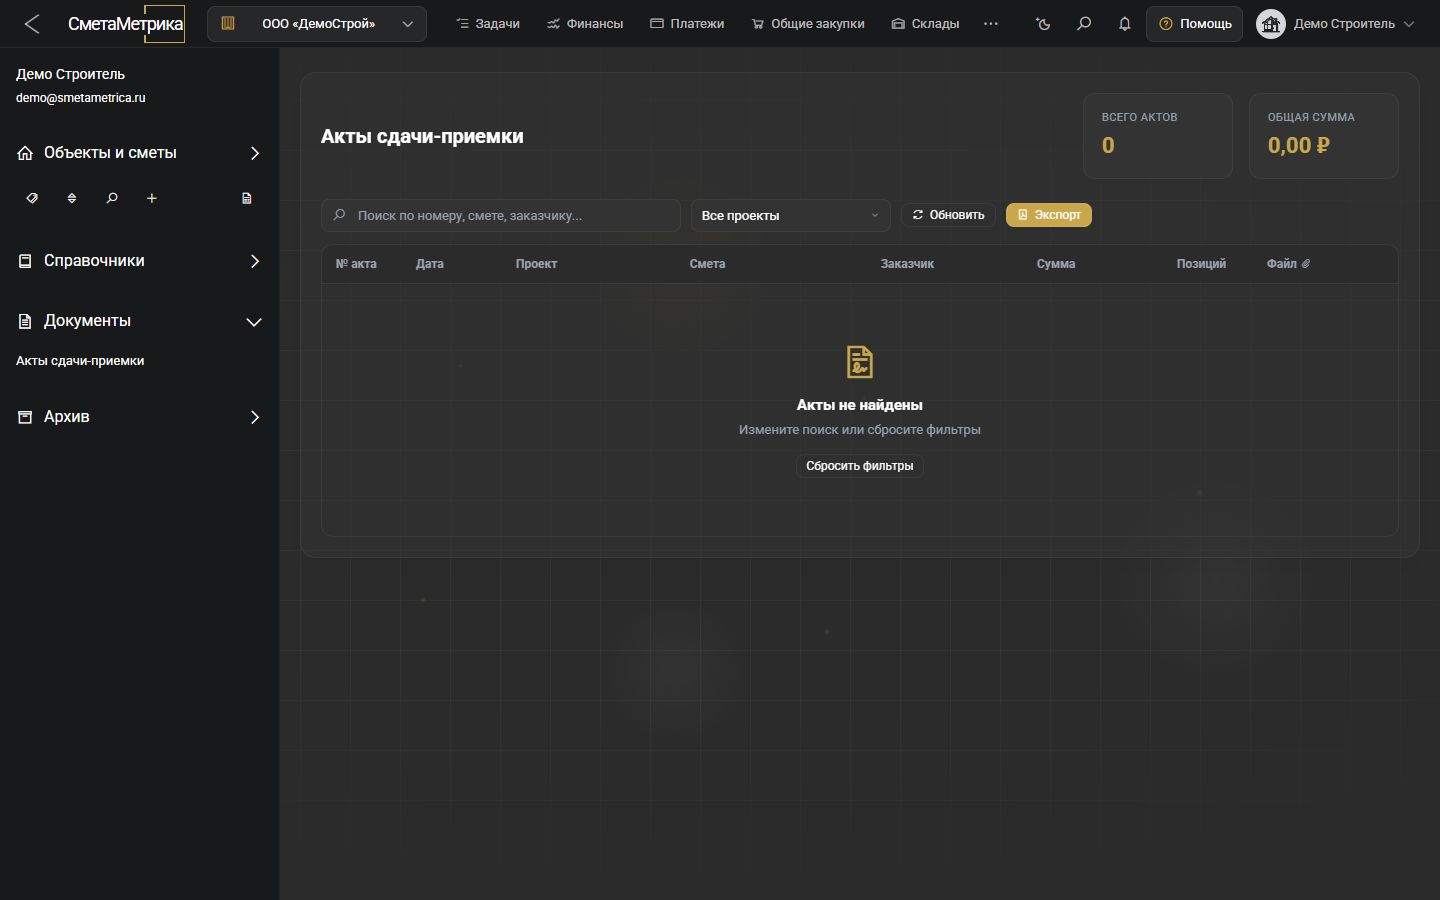Click the sidebar magnifier icon

coord(112,198)
